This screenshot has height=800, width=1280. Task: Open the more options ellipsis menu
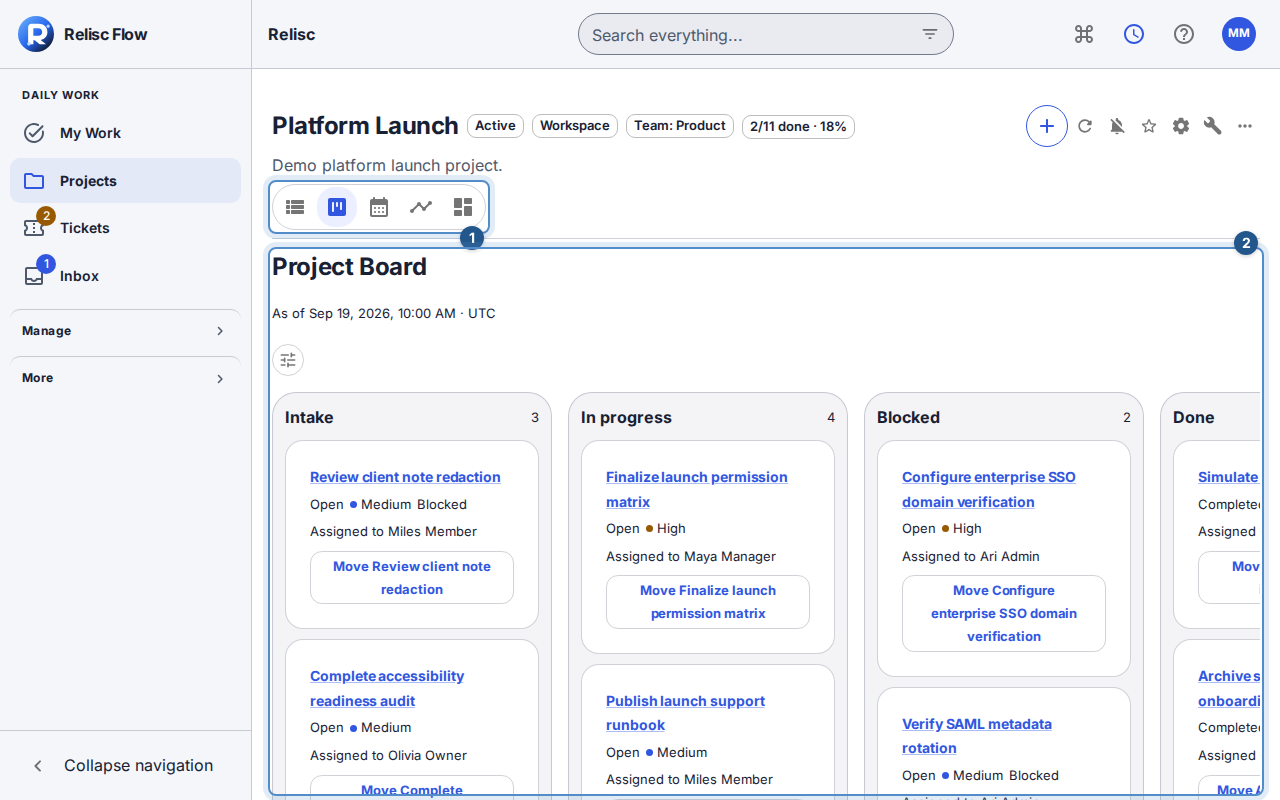pyautogui.click(x=1245, y=126)
